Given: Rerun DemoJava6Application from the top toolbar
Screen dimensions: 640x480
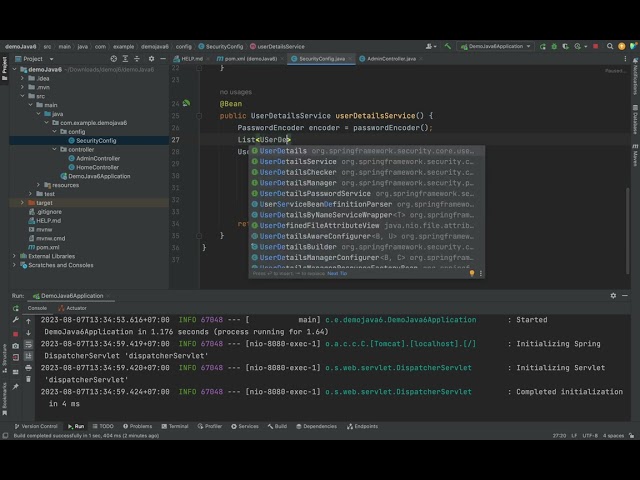Looking at the screenshot, I should (543, 47).
